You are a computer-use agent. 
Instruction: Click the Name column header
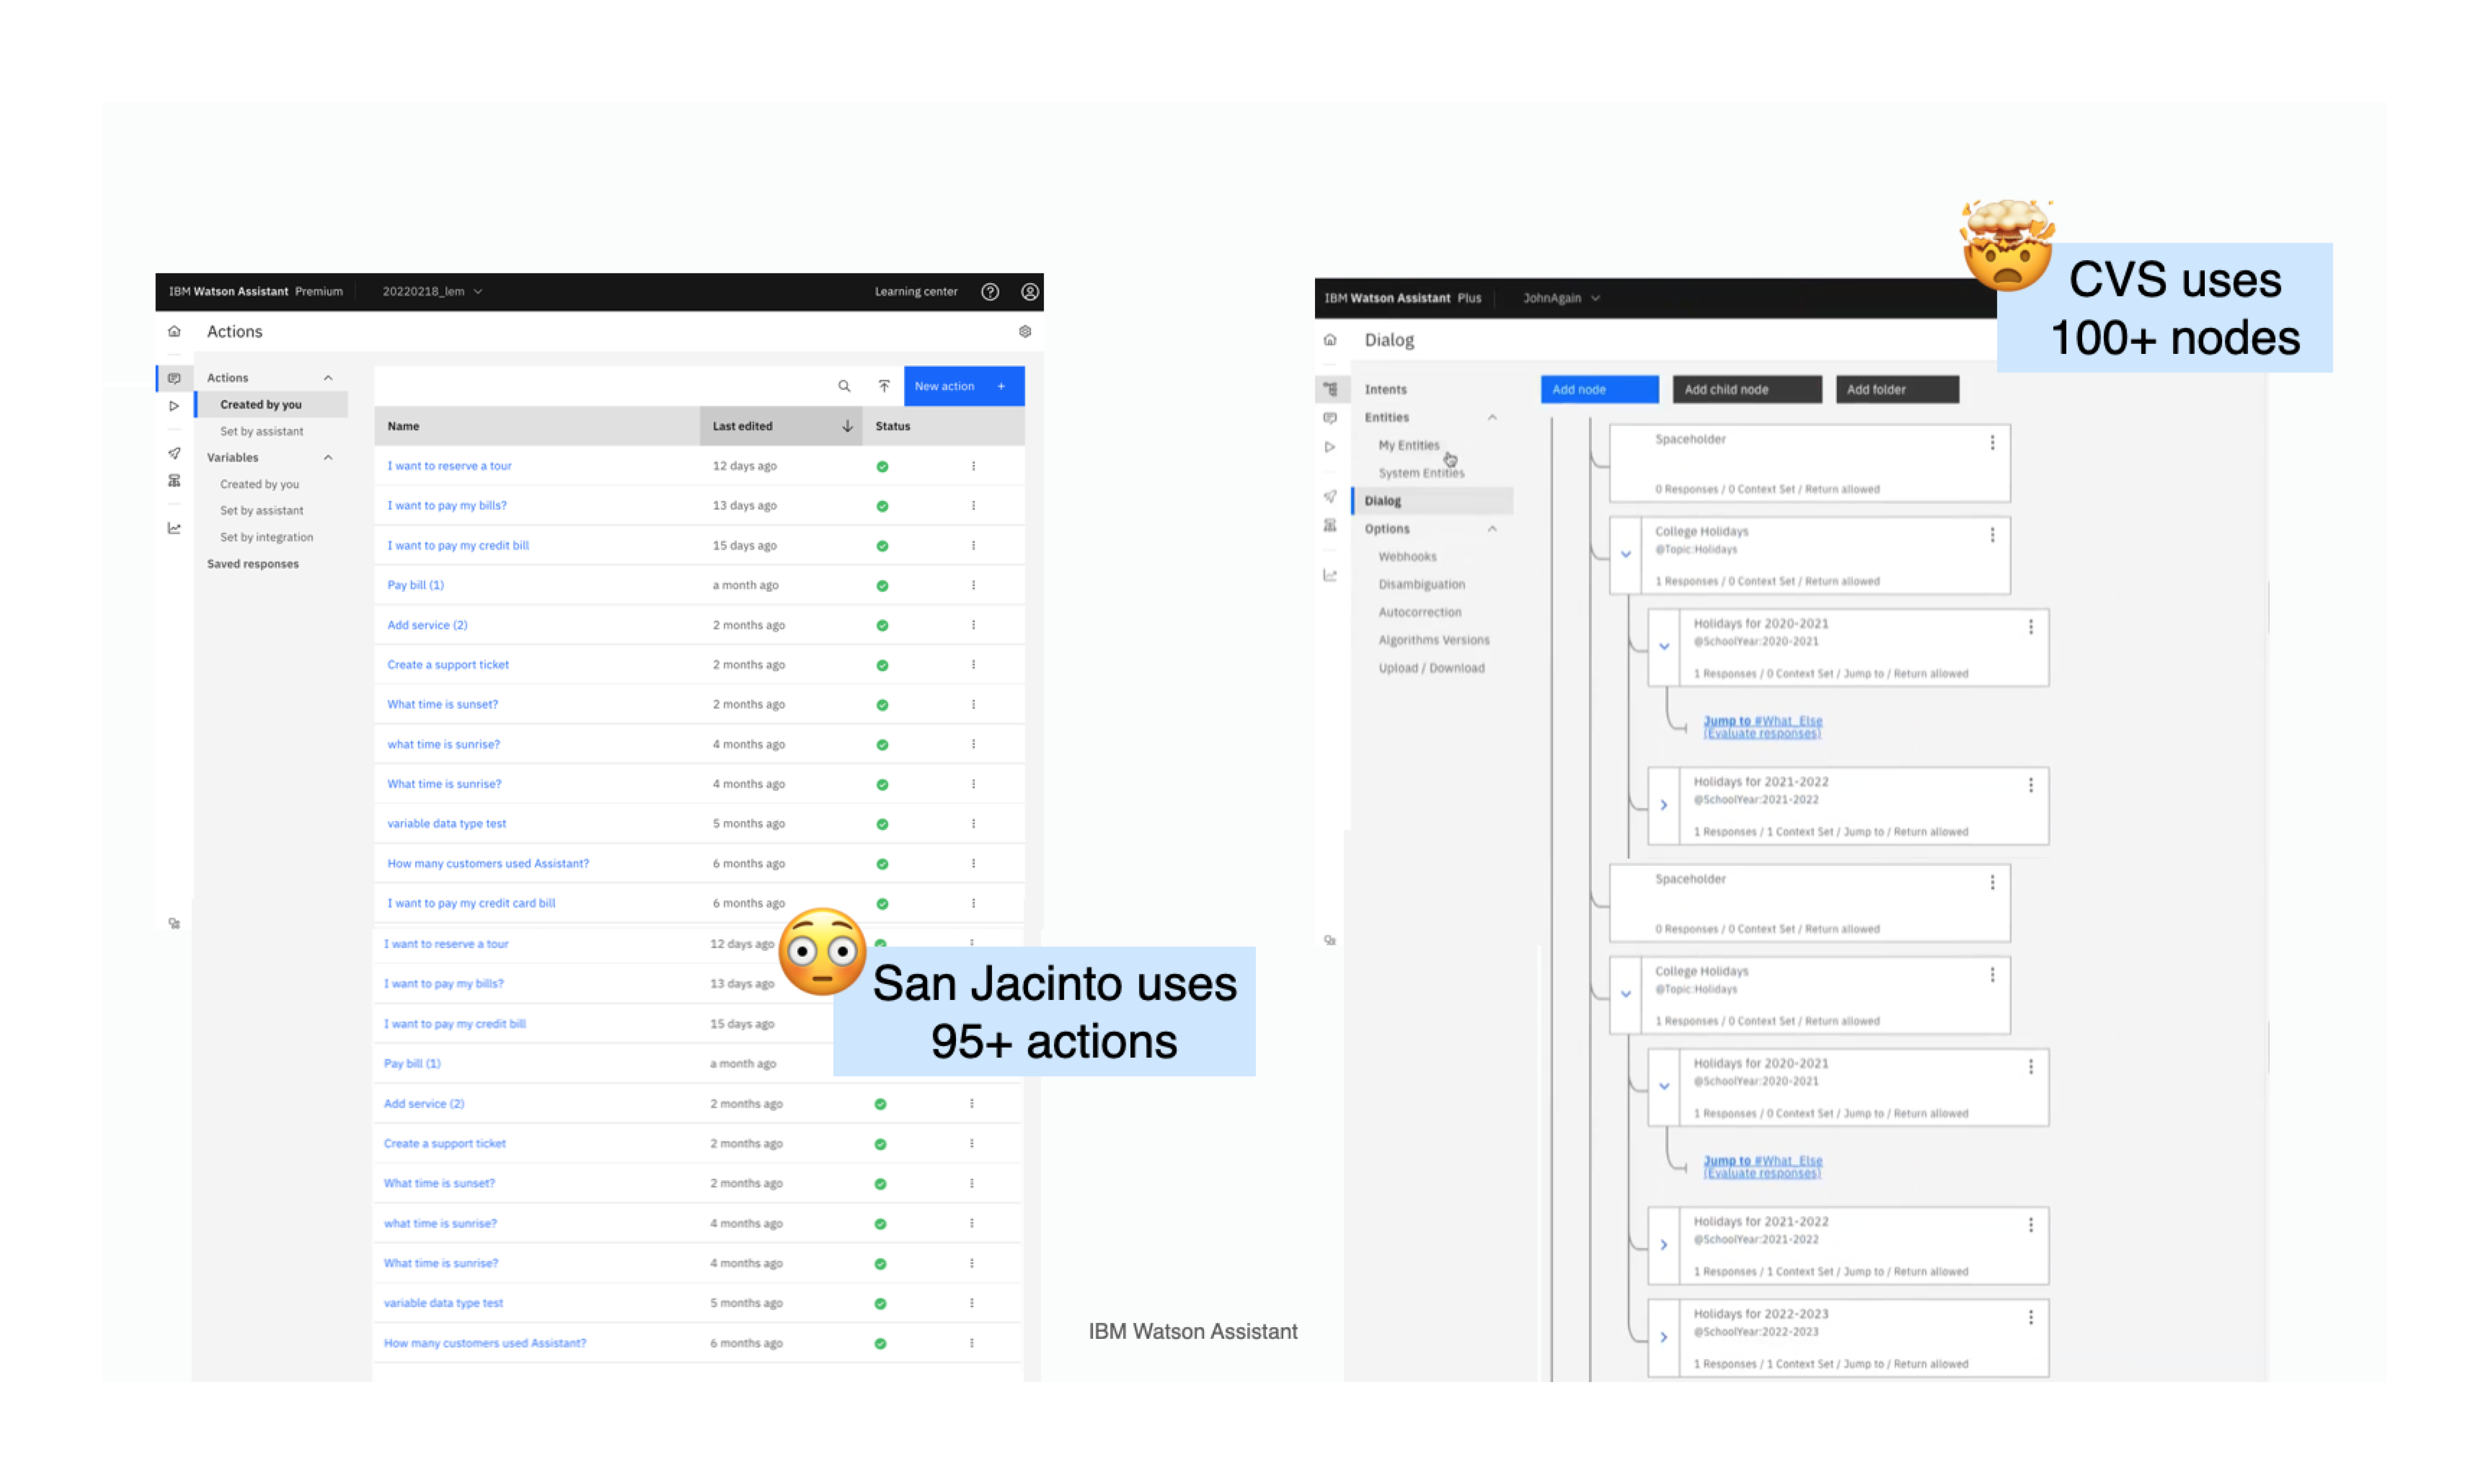(x=537, y=426)
